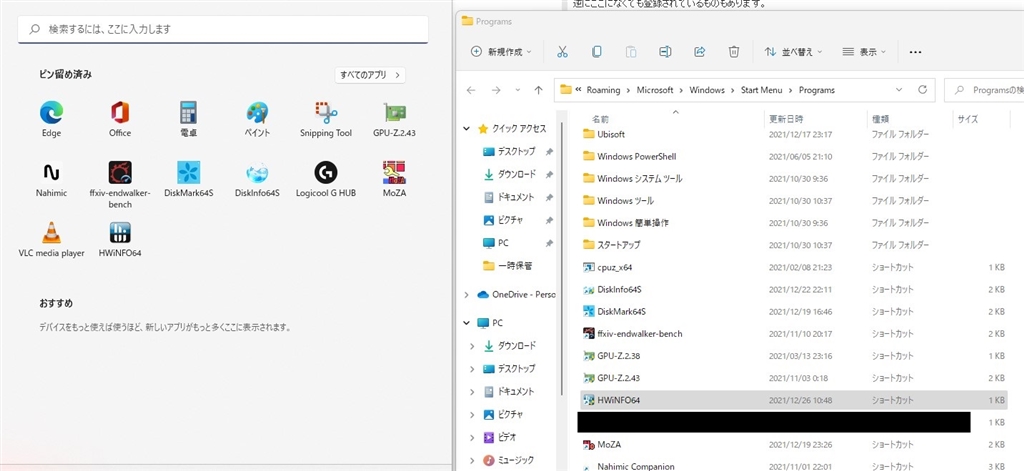Screen dimensions: 1024x471
Task: Click the Cut scissors icon in Explorer toolbar
Action: click(x=562, y=52)
